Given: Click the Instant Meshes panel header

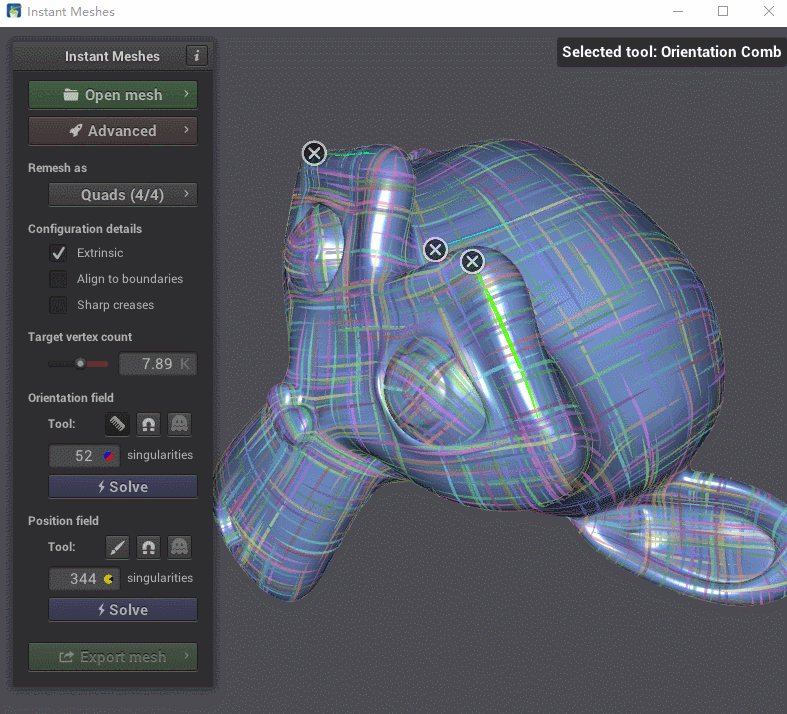Looking at the screenshot, I should pos(112,56).
